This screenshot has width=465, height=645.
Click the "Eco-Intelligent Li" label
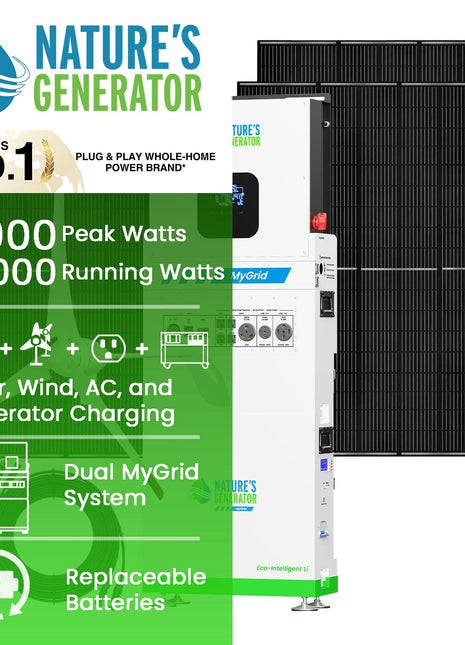point(282,568)
